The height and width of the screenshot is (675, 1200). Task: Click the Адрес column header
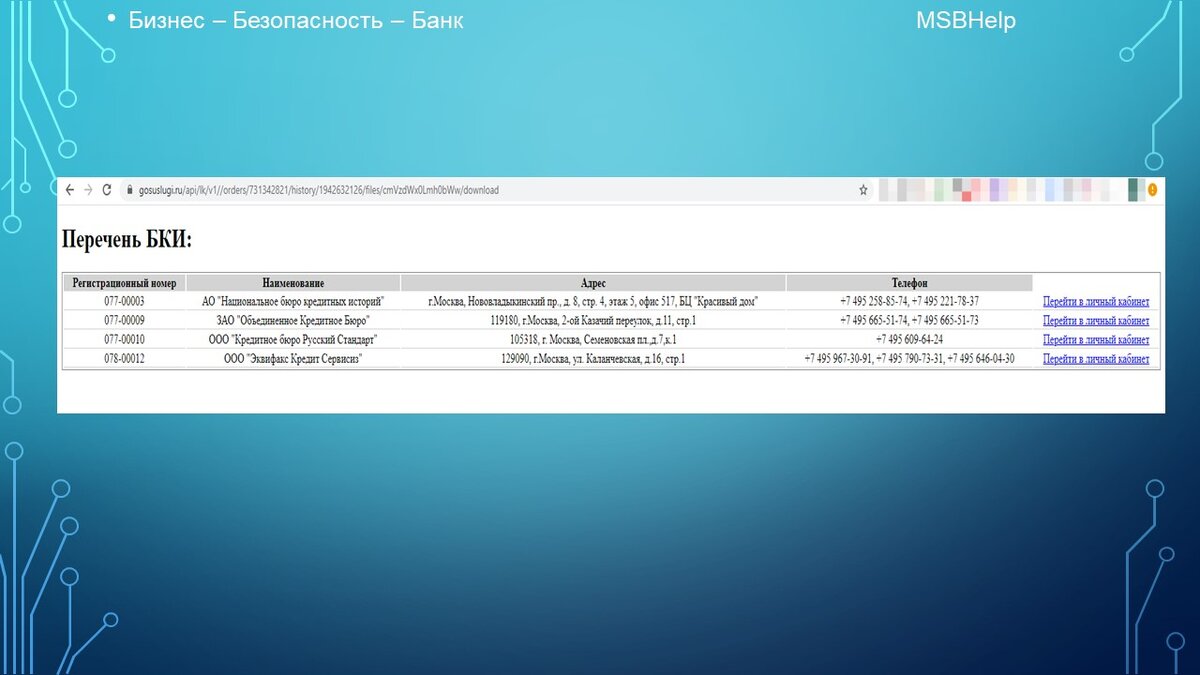click(593, 283)
